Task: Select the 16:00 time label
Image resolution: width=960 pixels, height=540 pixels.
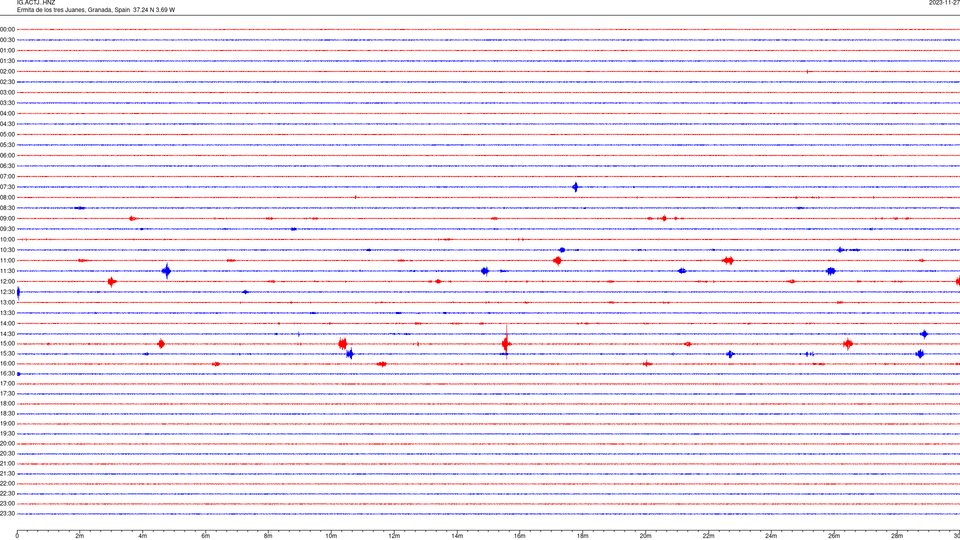Action: point(7,363)
